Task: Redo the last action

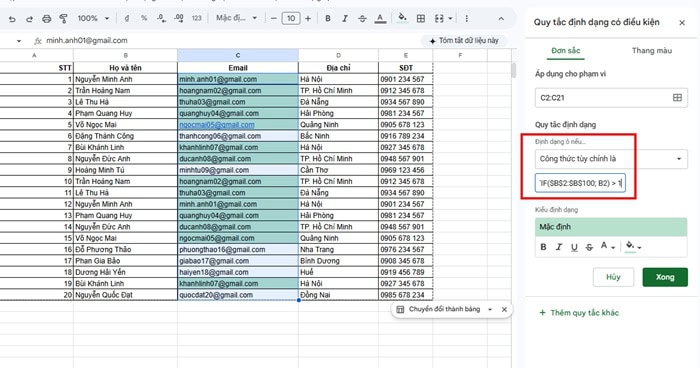Action: click(x=29, y=19)
